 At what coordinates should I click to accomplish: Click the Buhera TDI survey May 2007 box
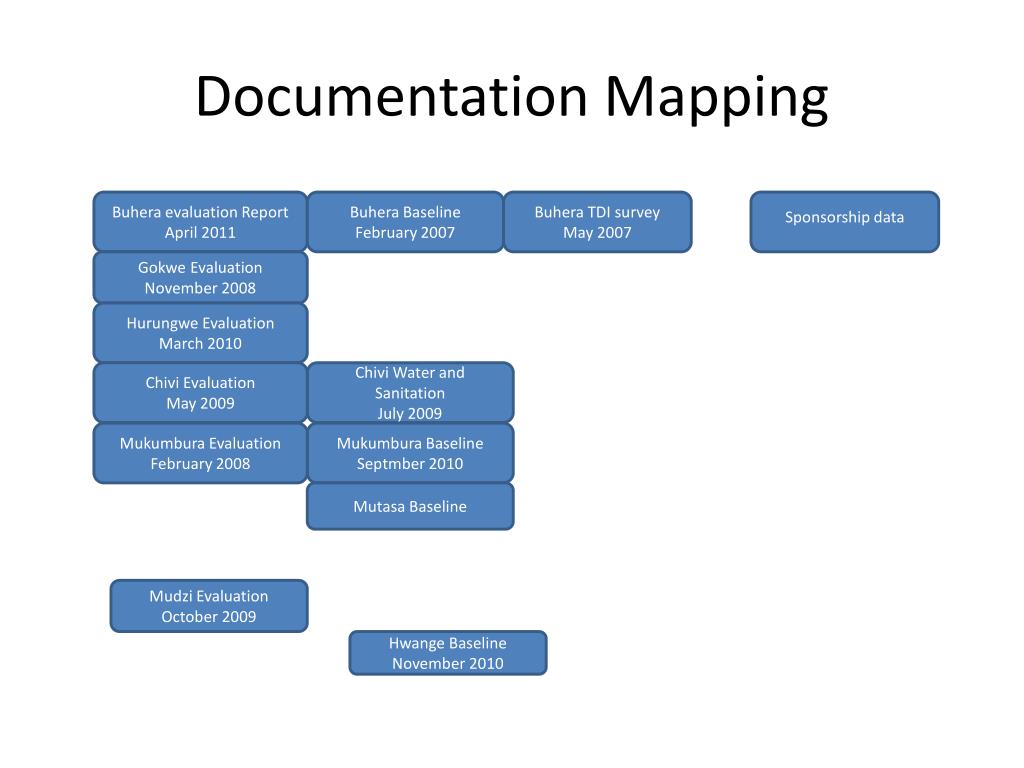[598, 221]
